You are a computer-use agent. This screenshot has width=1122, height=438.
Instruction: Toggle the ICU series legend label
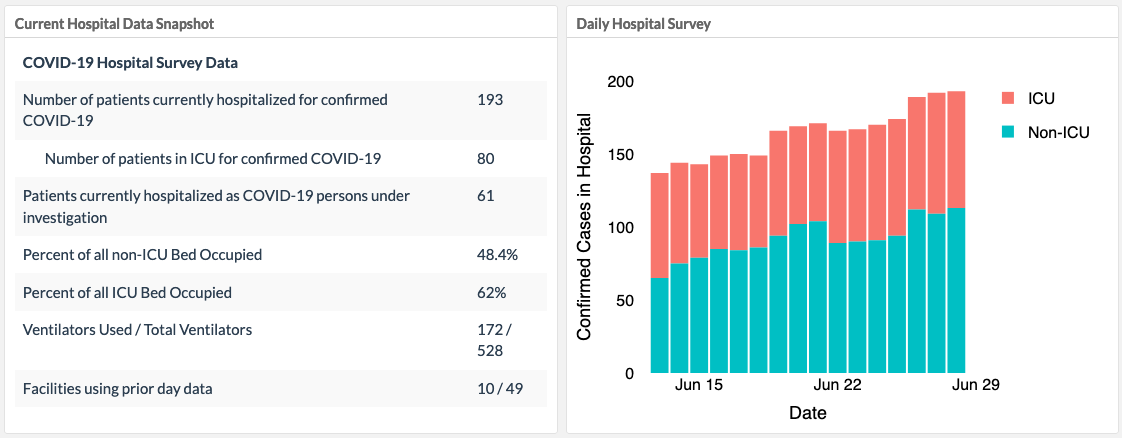[1041, 98]
